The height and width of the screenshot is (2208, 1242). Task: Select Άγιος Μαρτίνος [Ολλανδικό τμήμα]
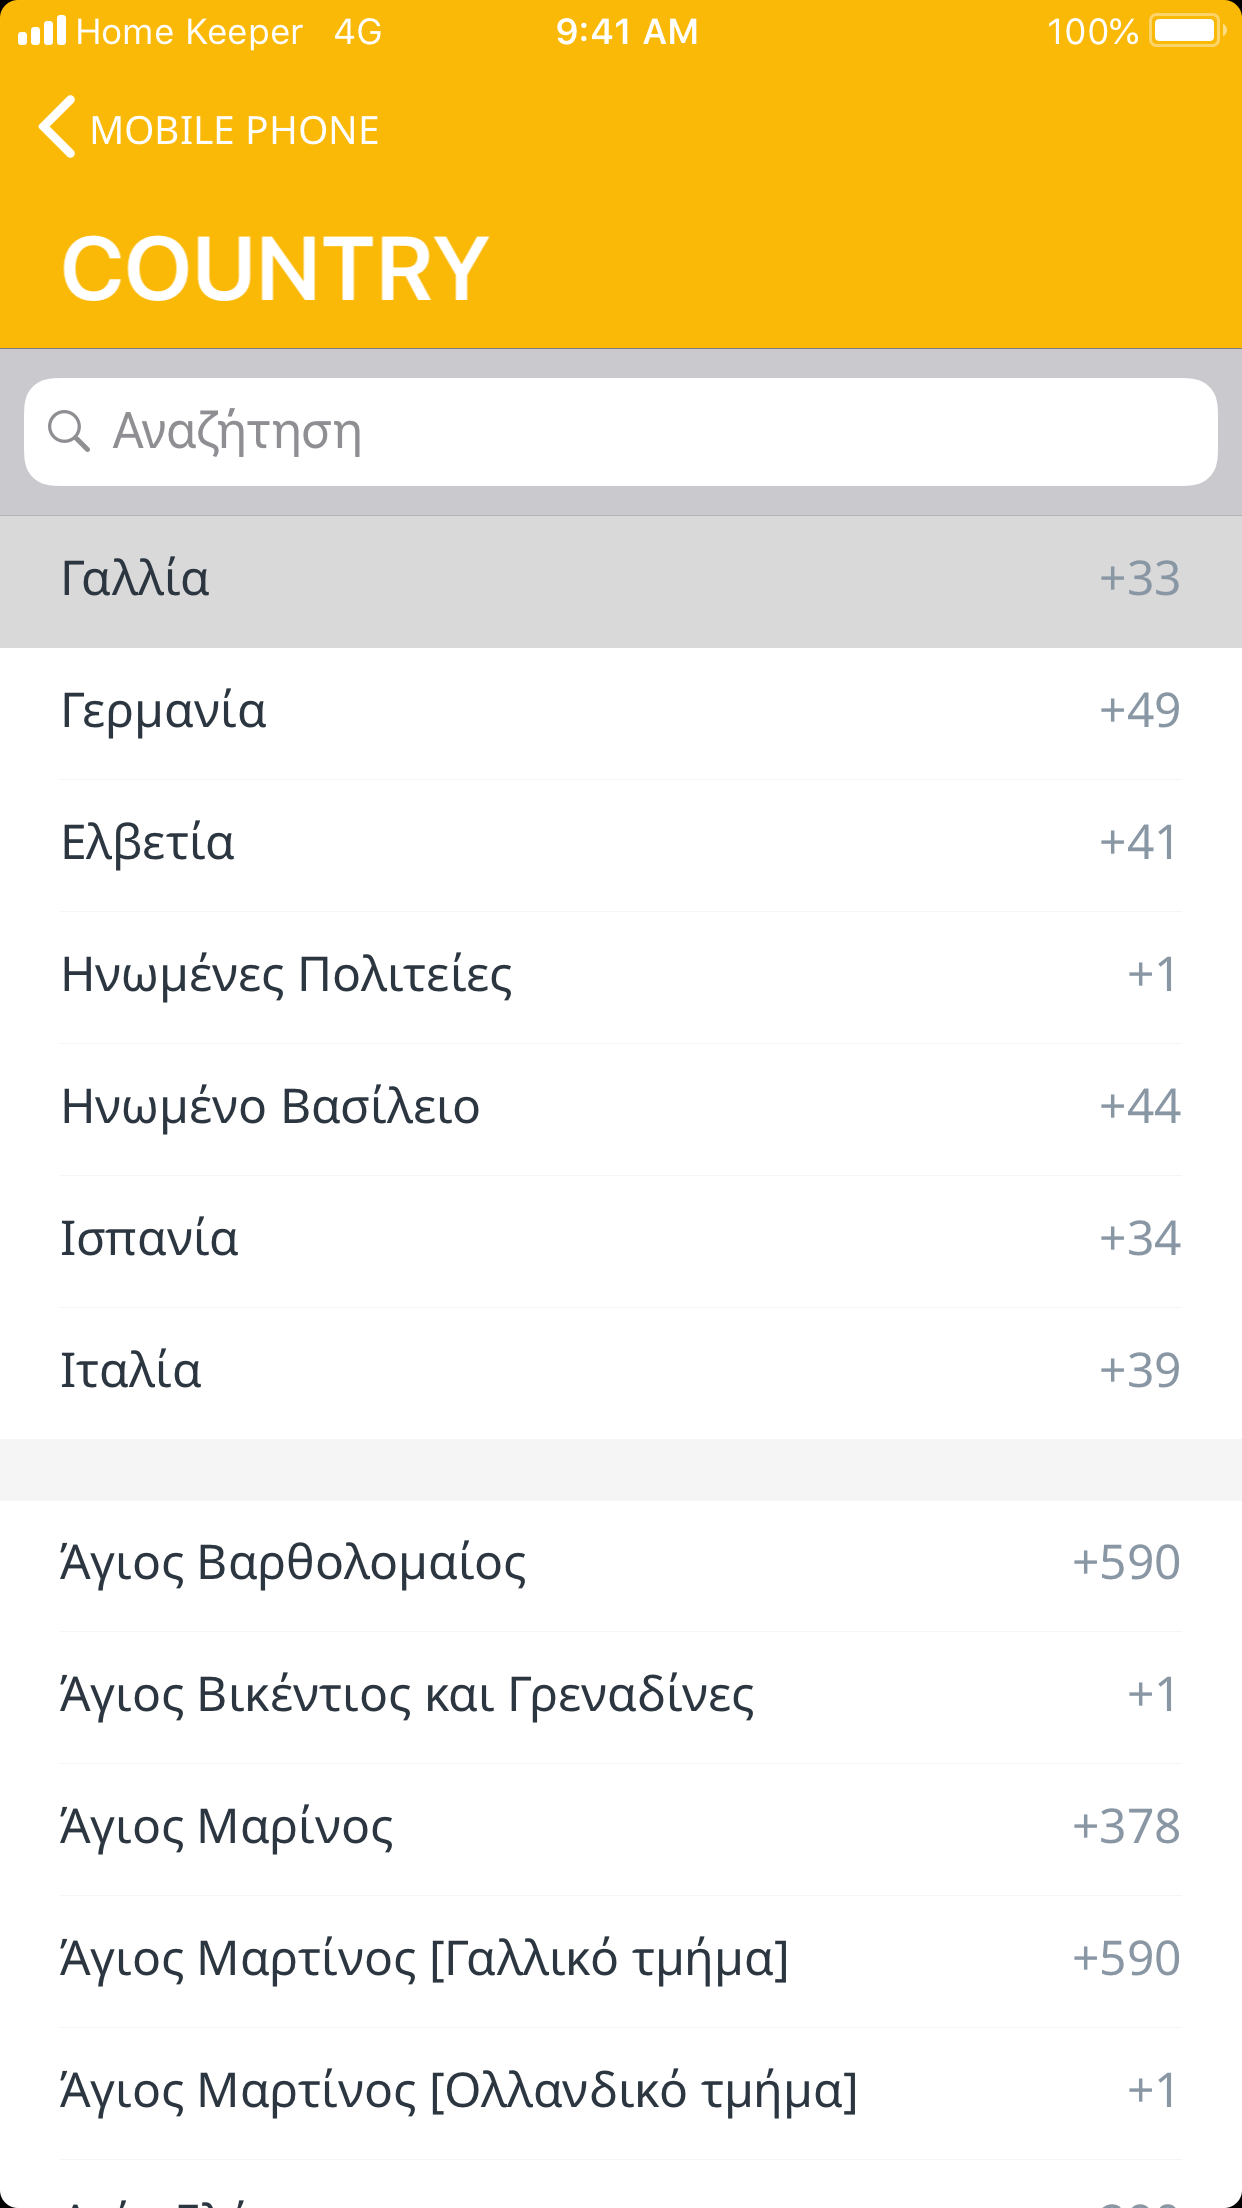click(459, 2092)
